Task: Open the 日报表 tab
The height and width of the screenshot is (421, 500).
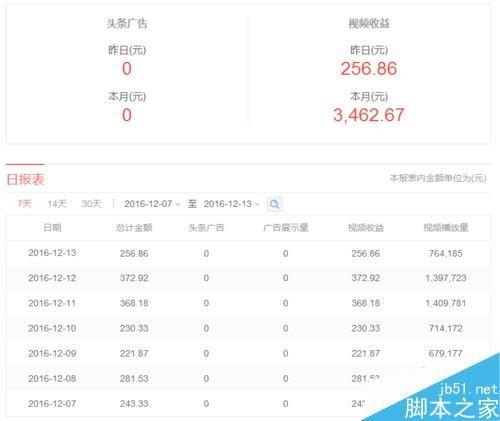Action: click(x=25, y=179)
